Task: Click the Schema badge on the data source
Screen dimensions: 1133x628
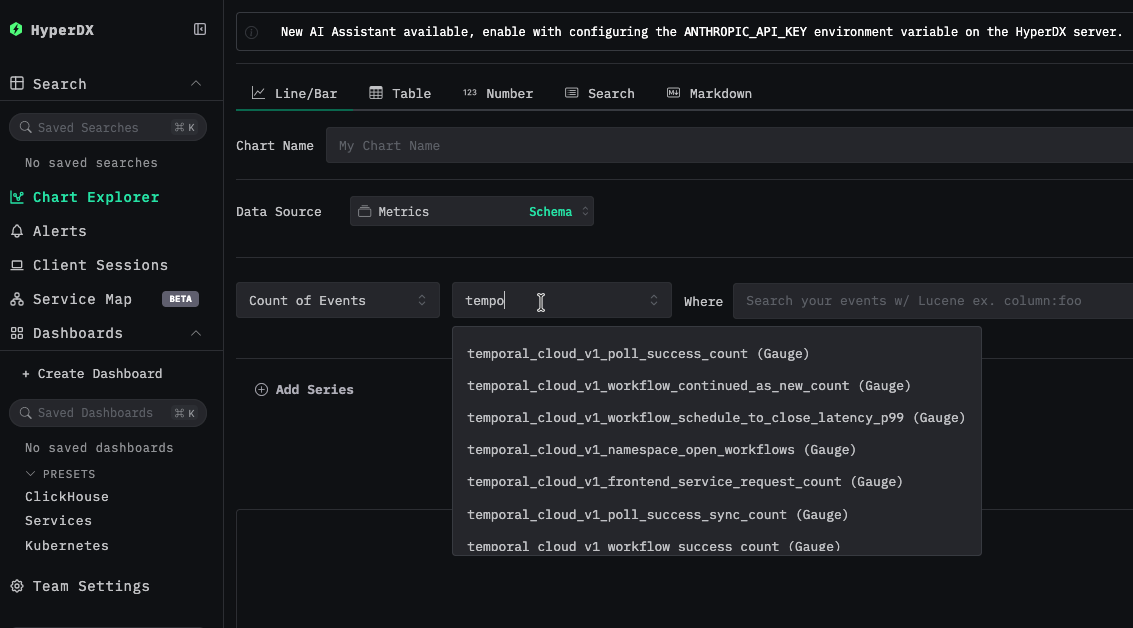Action: 551,211
